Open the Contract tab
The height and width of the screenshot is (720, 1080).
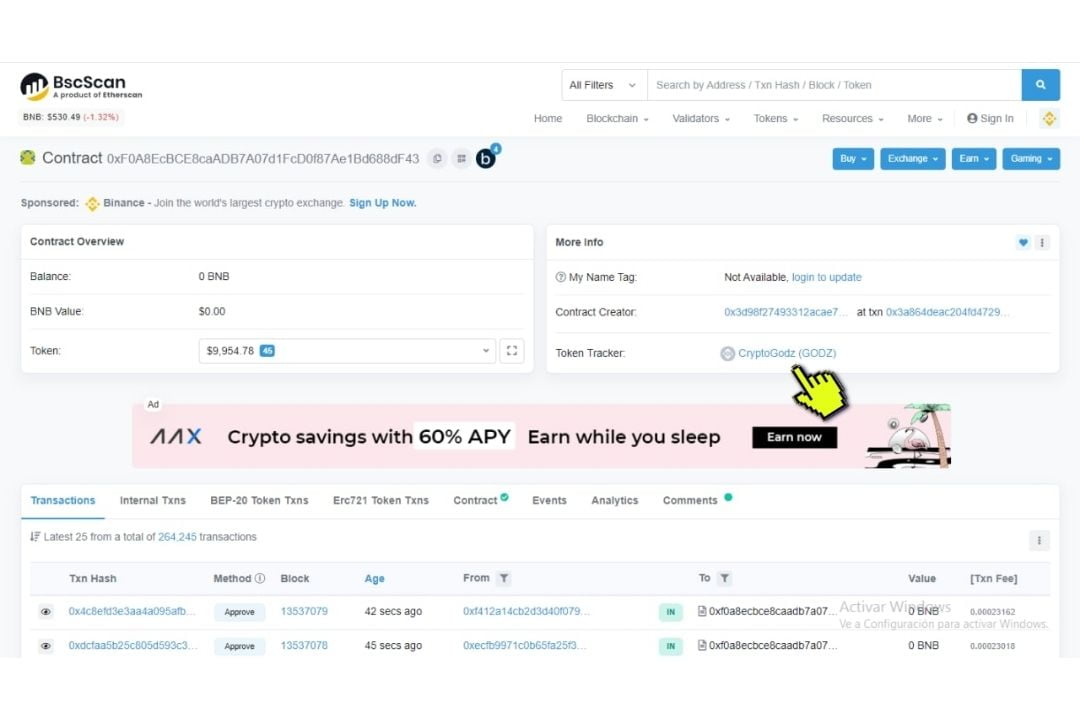coord(480,500)
